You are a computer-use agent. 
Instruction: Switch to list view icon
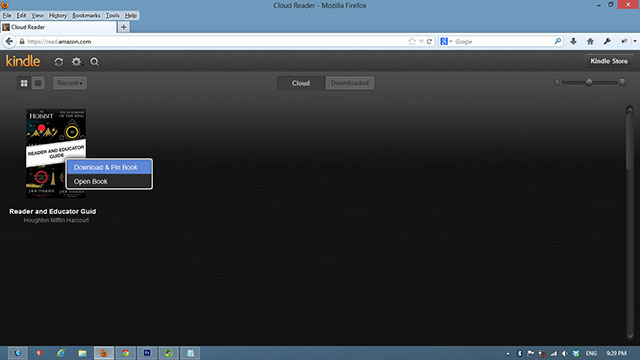[38, 83]
